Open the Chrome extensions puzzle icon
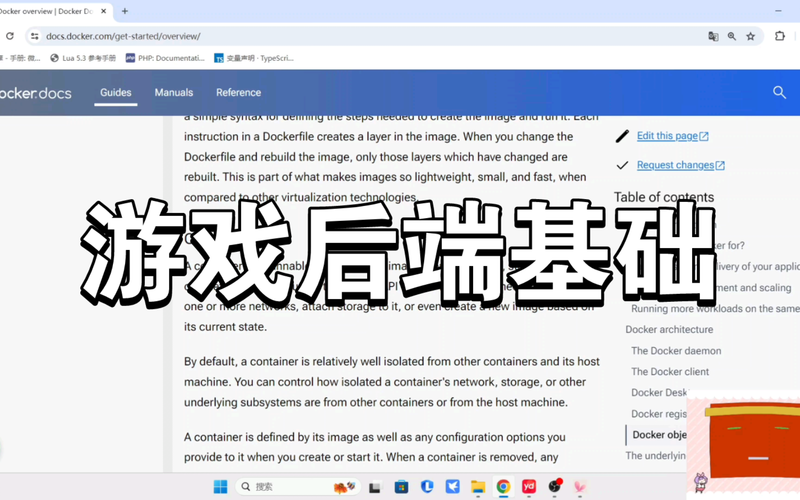Screen dimensions: 800x500 (780, 36)
